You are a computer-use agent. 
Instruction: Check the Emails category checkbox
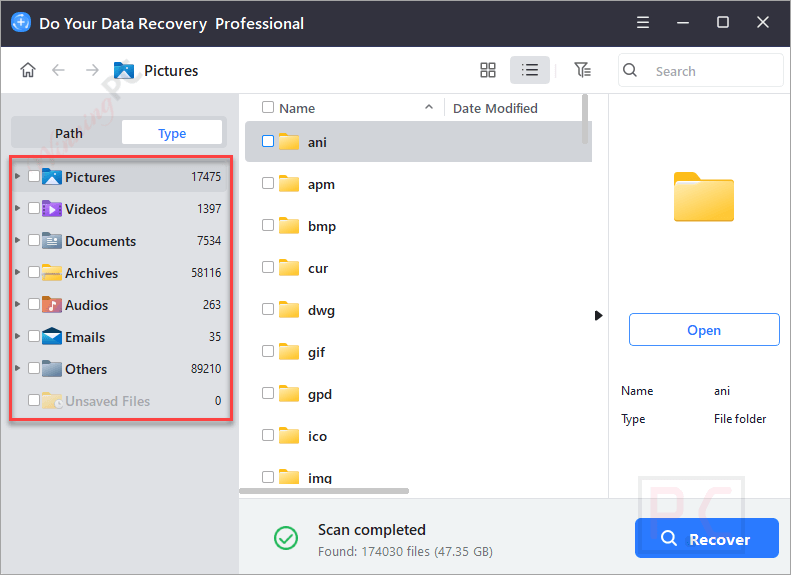(x=34, y=336)
